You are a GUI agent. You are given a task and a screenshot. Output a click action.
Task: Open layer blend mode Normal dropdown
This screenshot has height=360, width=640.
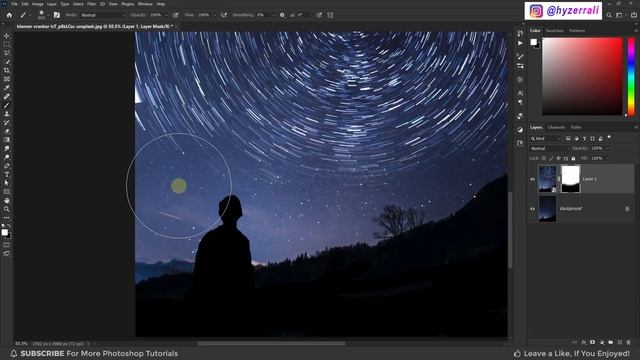(549, 149)
